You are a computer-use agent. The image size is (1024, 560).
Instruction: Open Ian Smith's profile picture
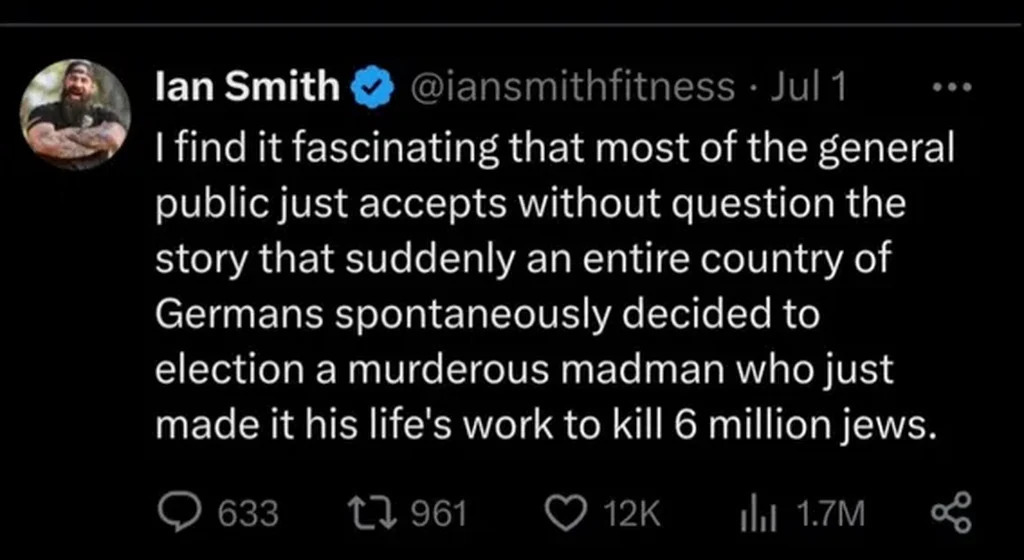point(76,114)
